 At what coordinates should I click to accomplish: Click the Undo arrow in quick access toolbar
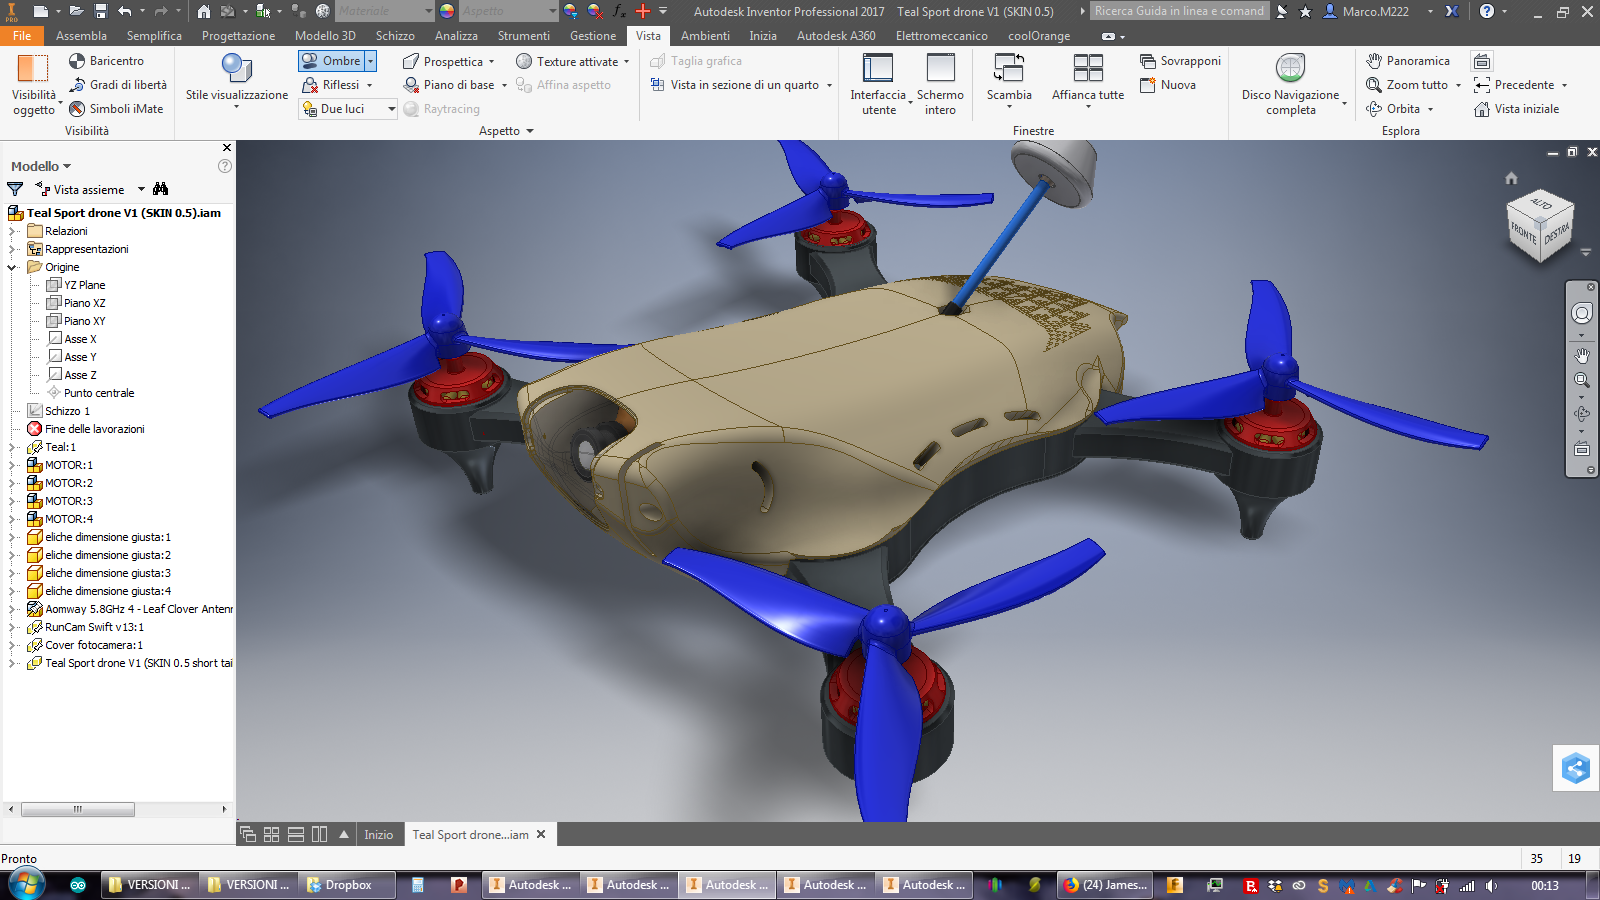[x=124, y=11]
